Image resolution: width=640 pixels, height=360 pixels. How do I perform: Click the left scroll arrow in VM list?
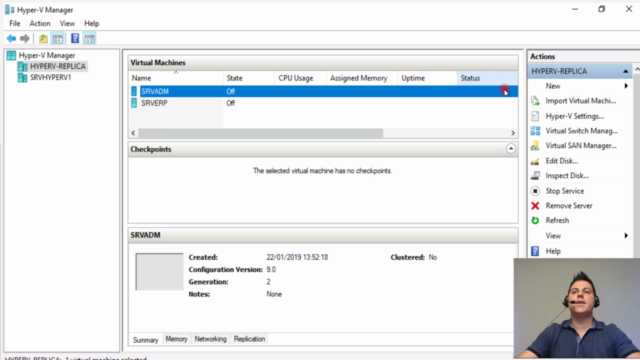pos(133,133)
